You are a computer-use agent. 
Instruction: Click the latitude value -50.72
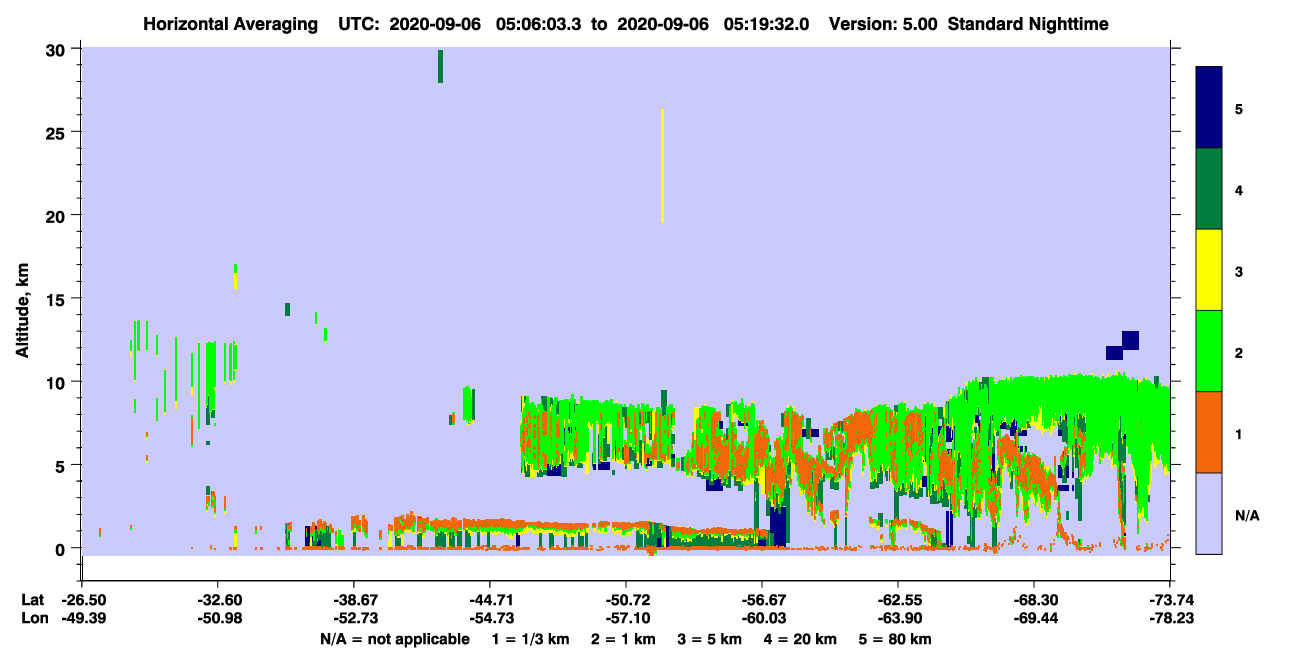coord(626,600)
